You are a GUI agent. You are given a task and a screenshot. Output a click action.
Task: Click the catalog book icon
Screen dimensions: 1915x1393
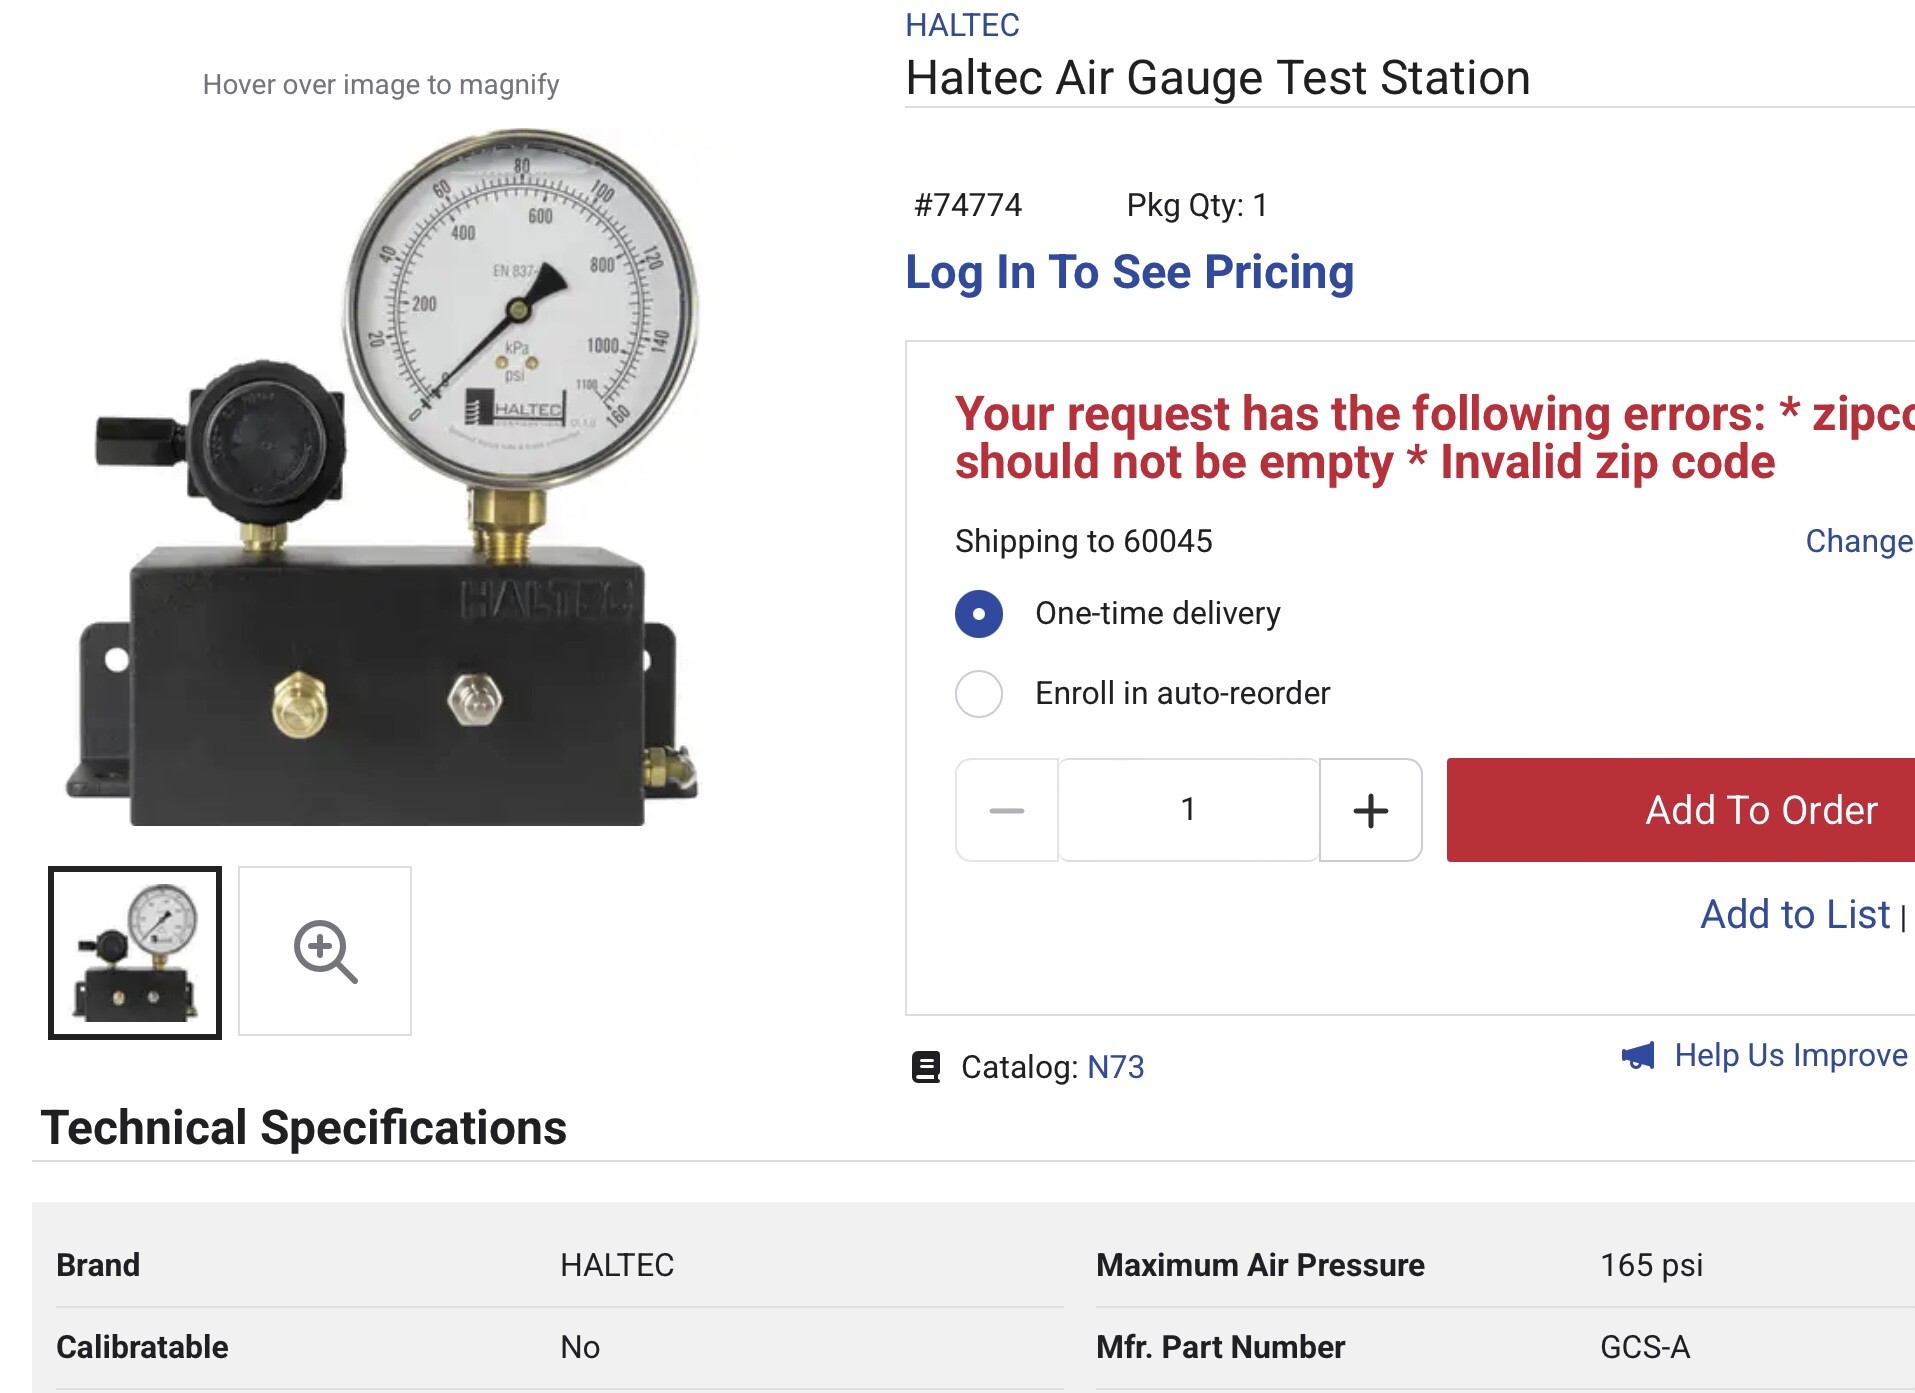click(926, 1067)
